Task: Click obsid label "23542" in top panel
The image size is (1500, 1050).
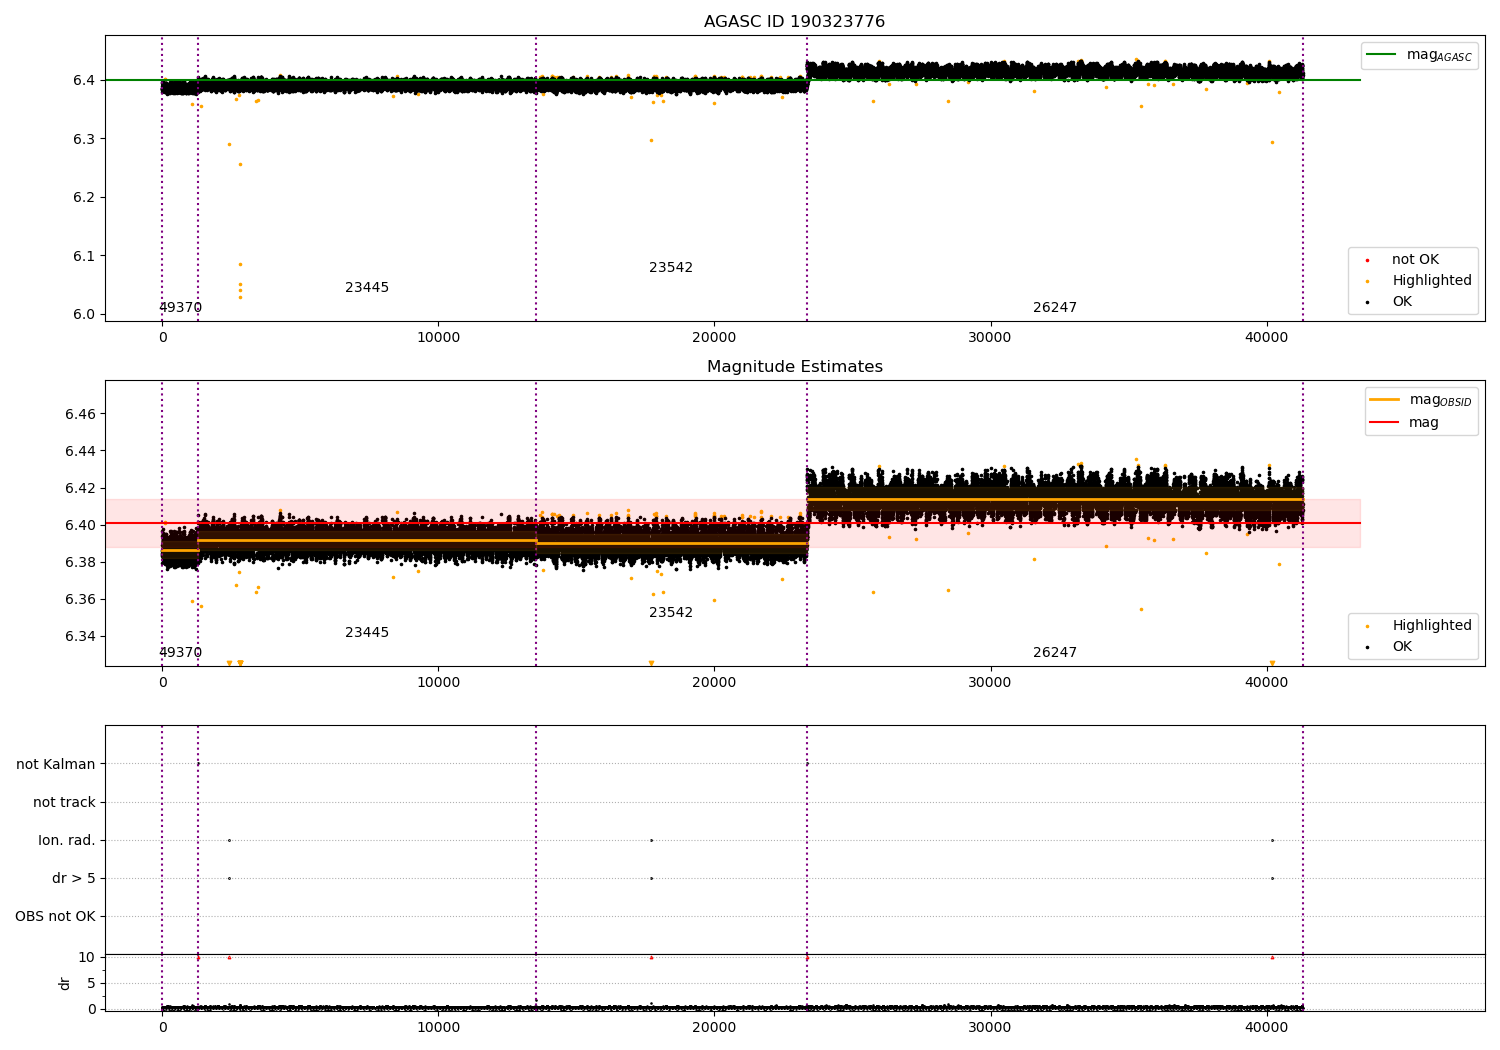Action: (671, 268)
